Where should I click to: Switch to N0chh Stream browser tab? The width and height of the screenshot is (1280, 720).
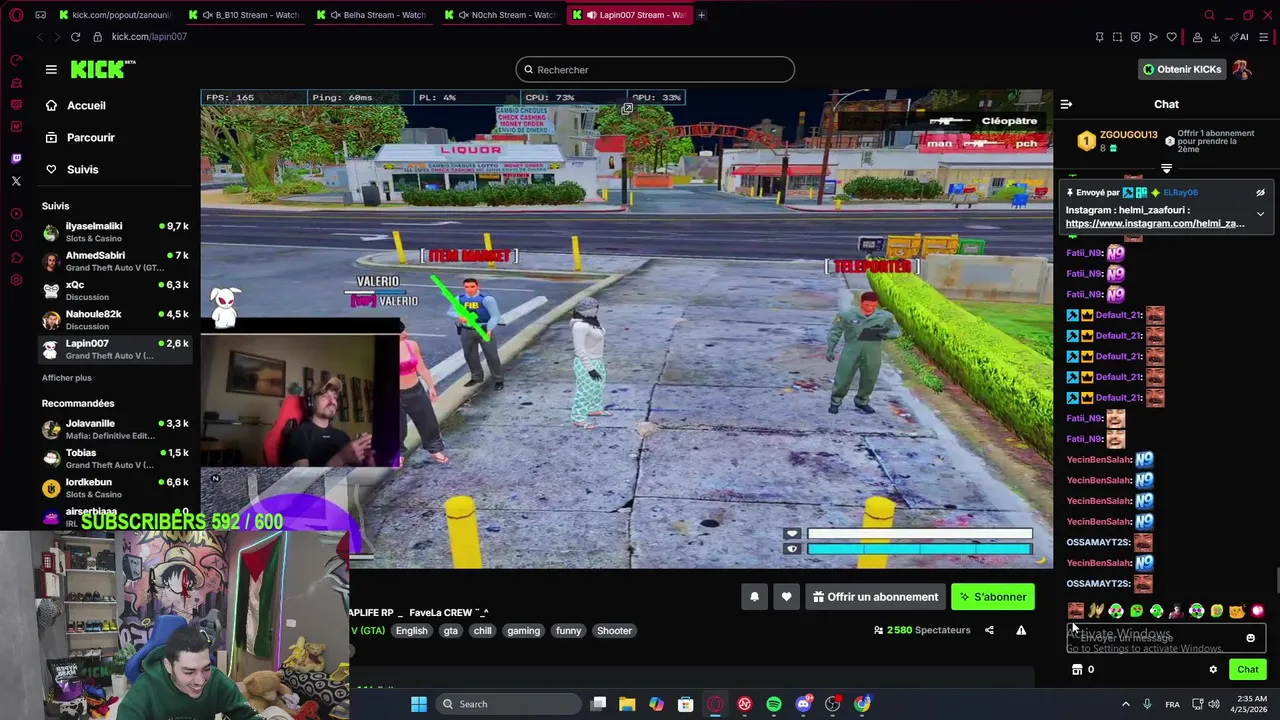click(x=501, y=15)
